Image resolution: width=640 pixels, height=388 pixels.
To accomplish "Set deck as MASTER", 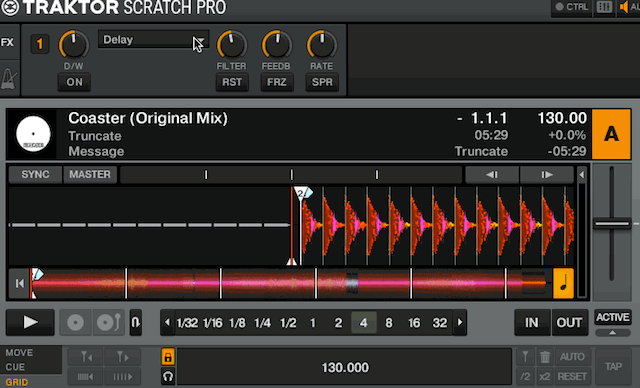I will pyautogui.click(x=90, y=175).
